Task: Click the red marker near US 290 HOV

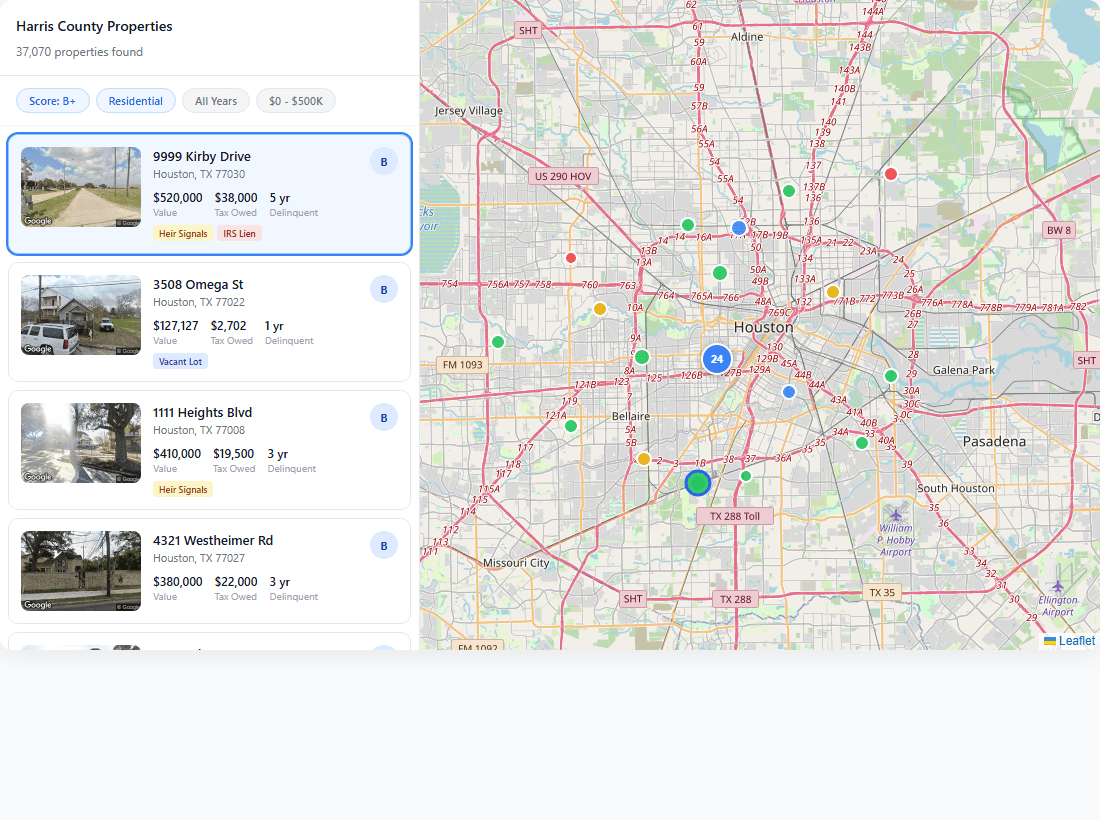Action: 571,258
